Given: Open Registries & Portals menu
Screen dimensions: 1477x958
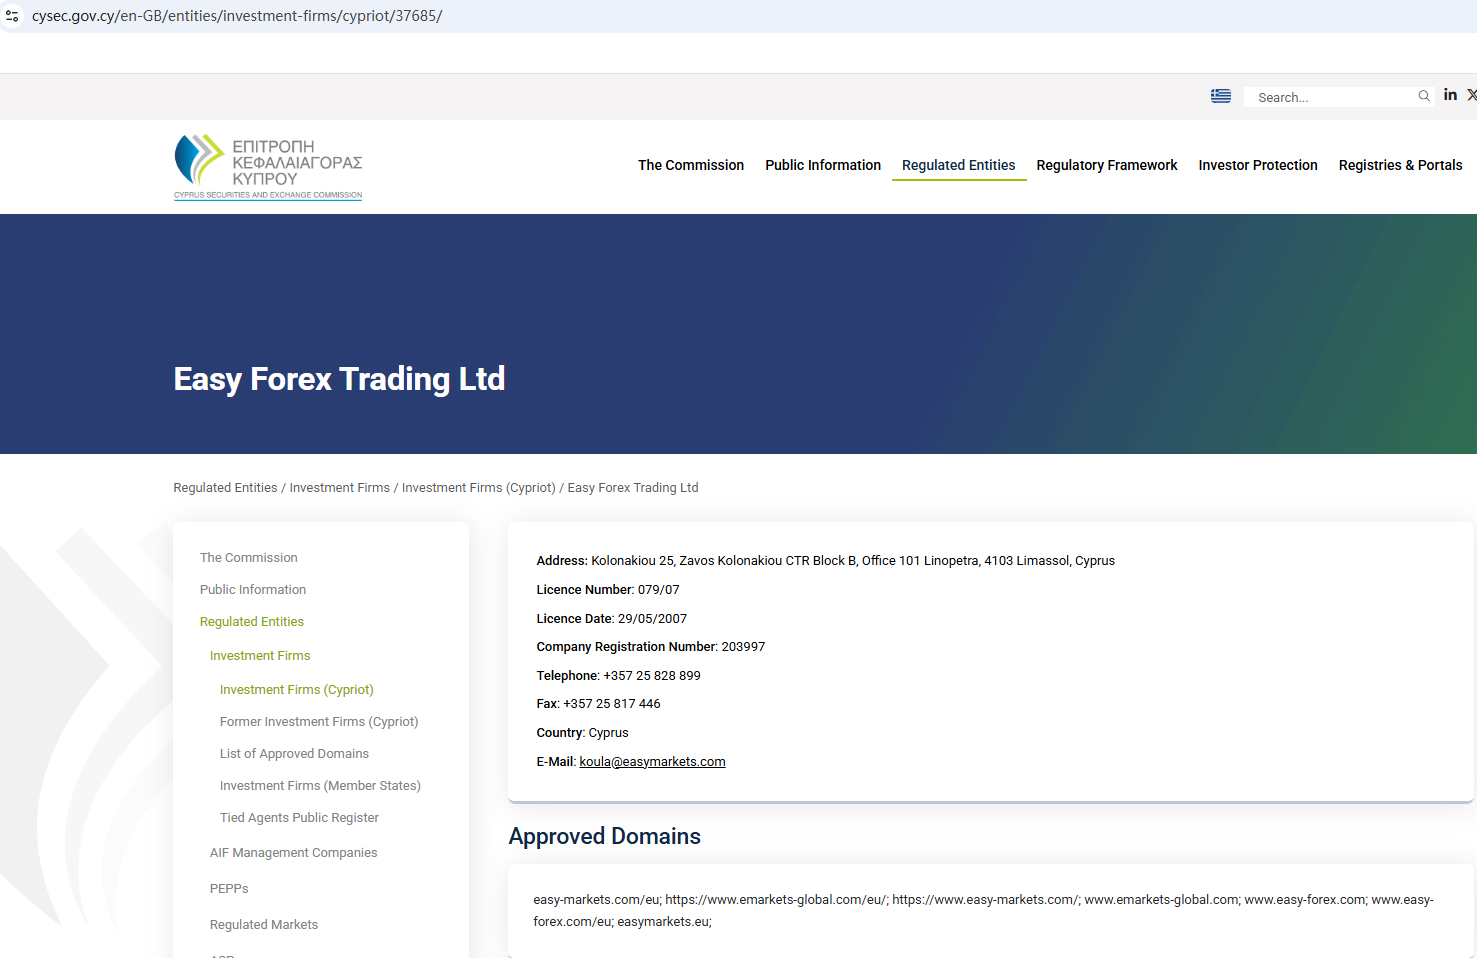Looking at the screenshot, I should click(x=1399, y=165).
